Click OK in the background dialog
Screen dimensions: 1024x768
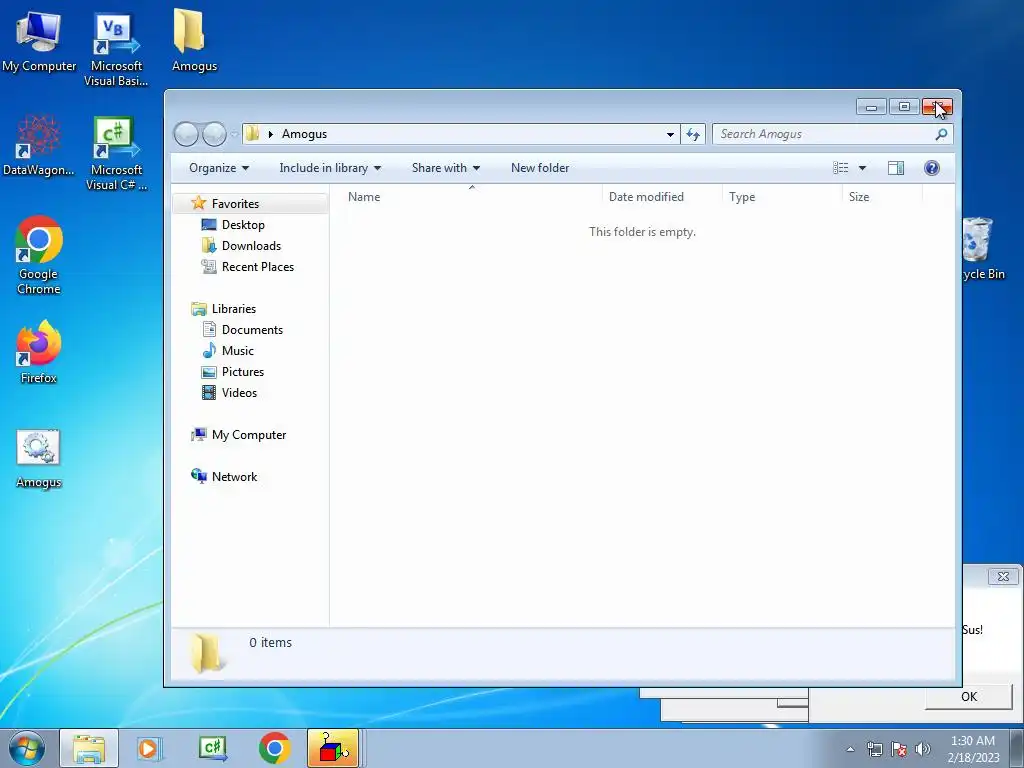(969, 696)
